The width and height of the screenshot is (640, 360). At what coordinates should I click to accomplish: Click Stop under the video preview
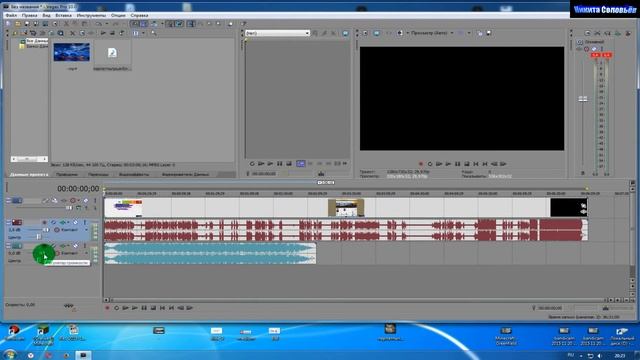(467, 164)
